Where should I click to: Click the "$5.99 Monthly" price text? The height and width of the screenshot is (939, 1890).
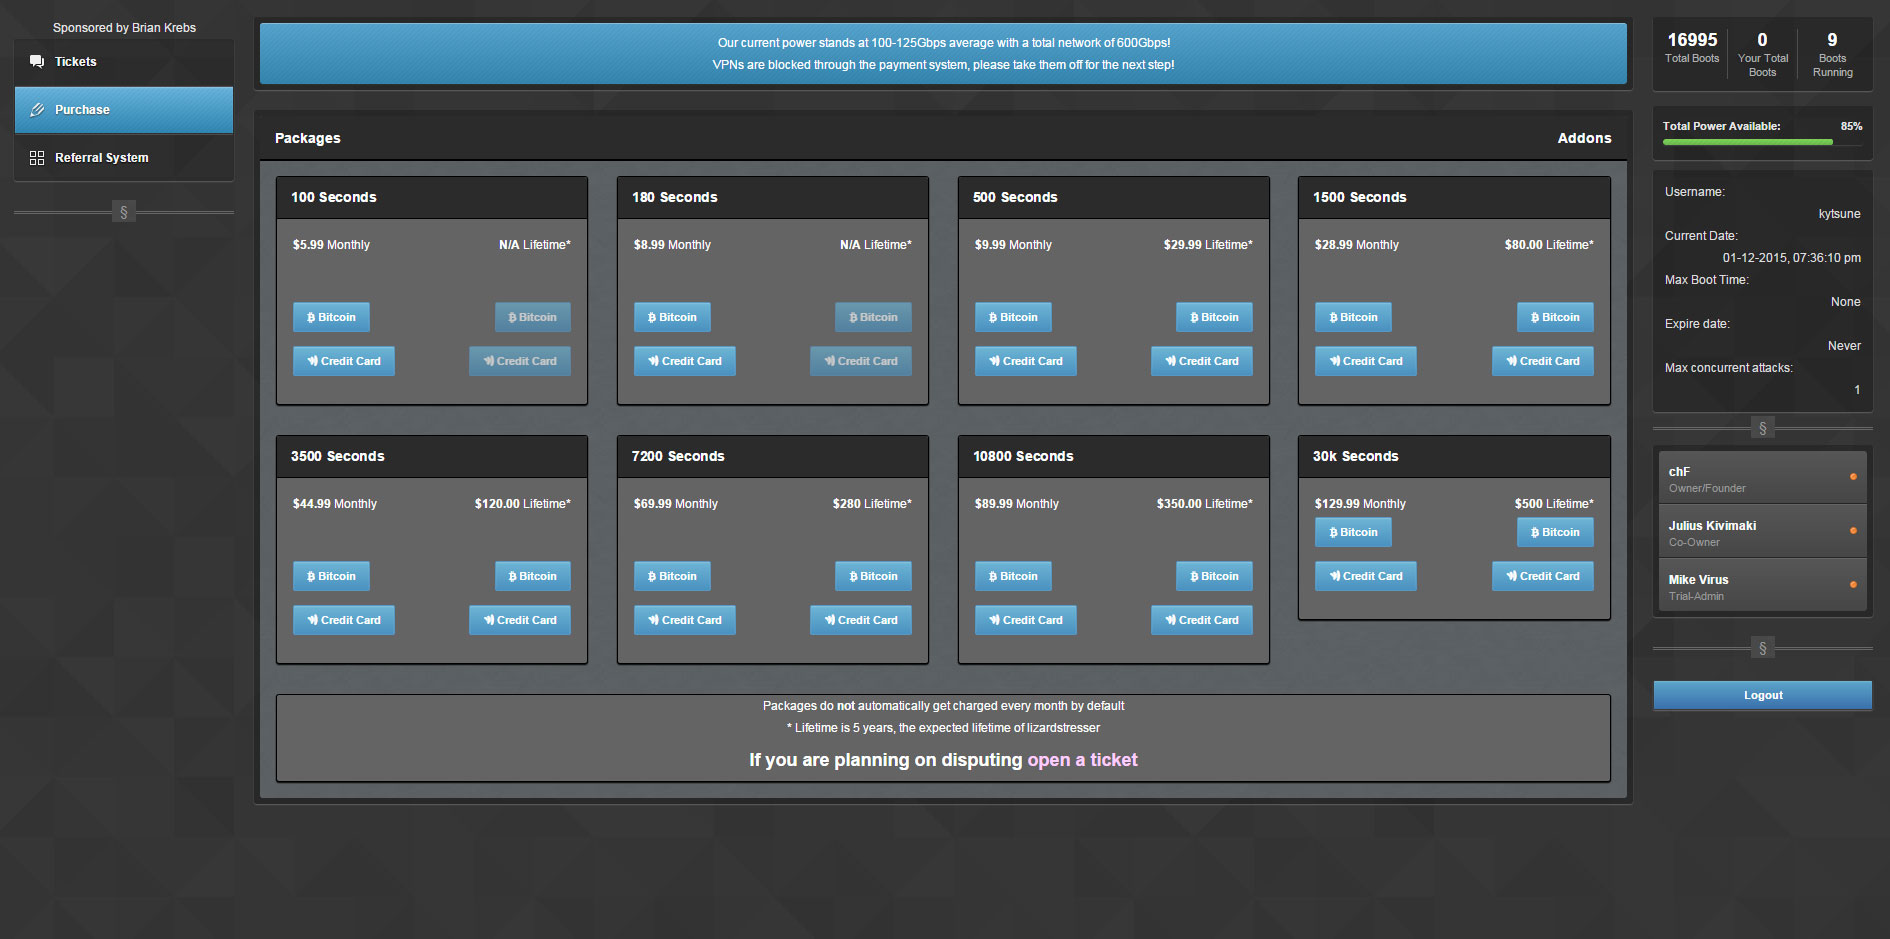pos(331,245)
